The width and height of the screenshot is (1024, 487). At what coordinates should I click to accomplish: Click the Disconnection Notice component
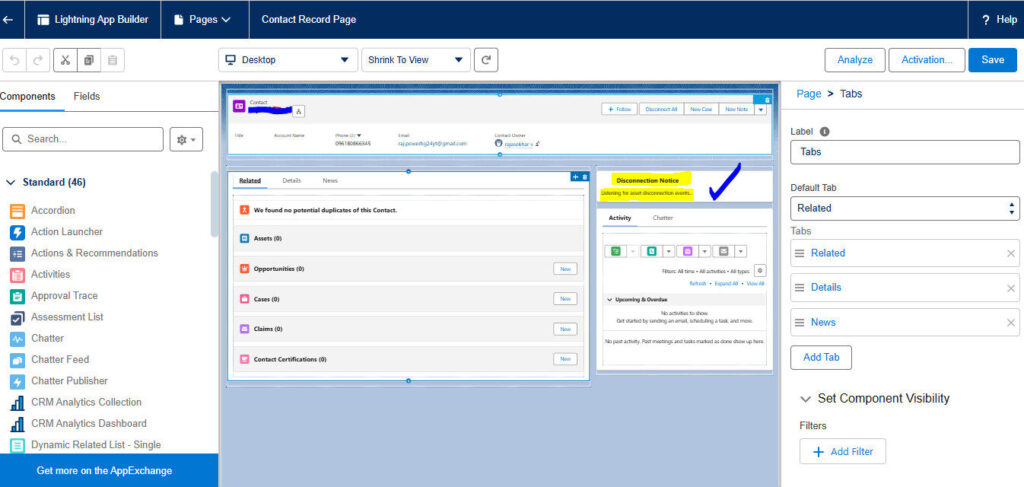(x=684, y=186)
